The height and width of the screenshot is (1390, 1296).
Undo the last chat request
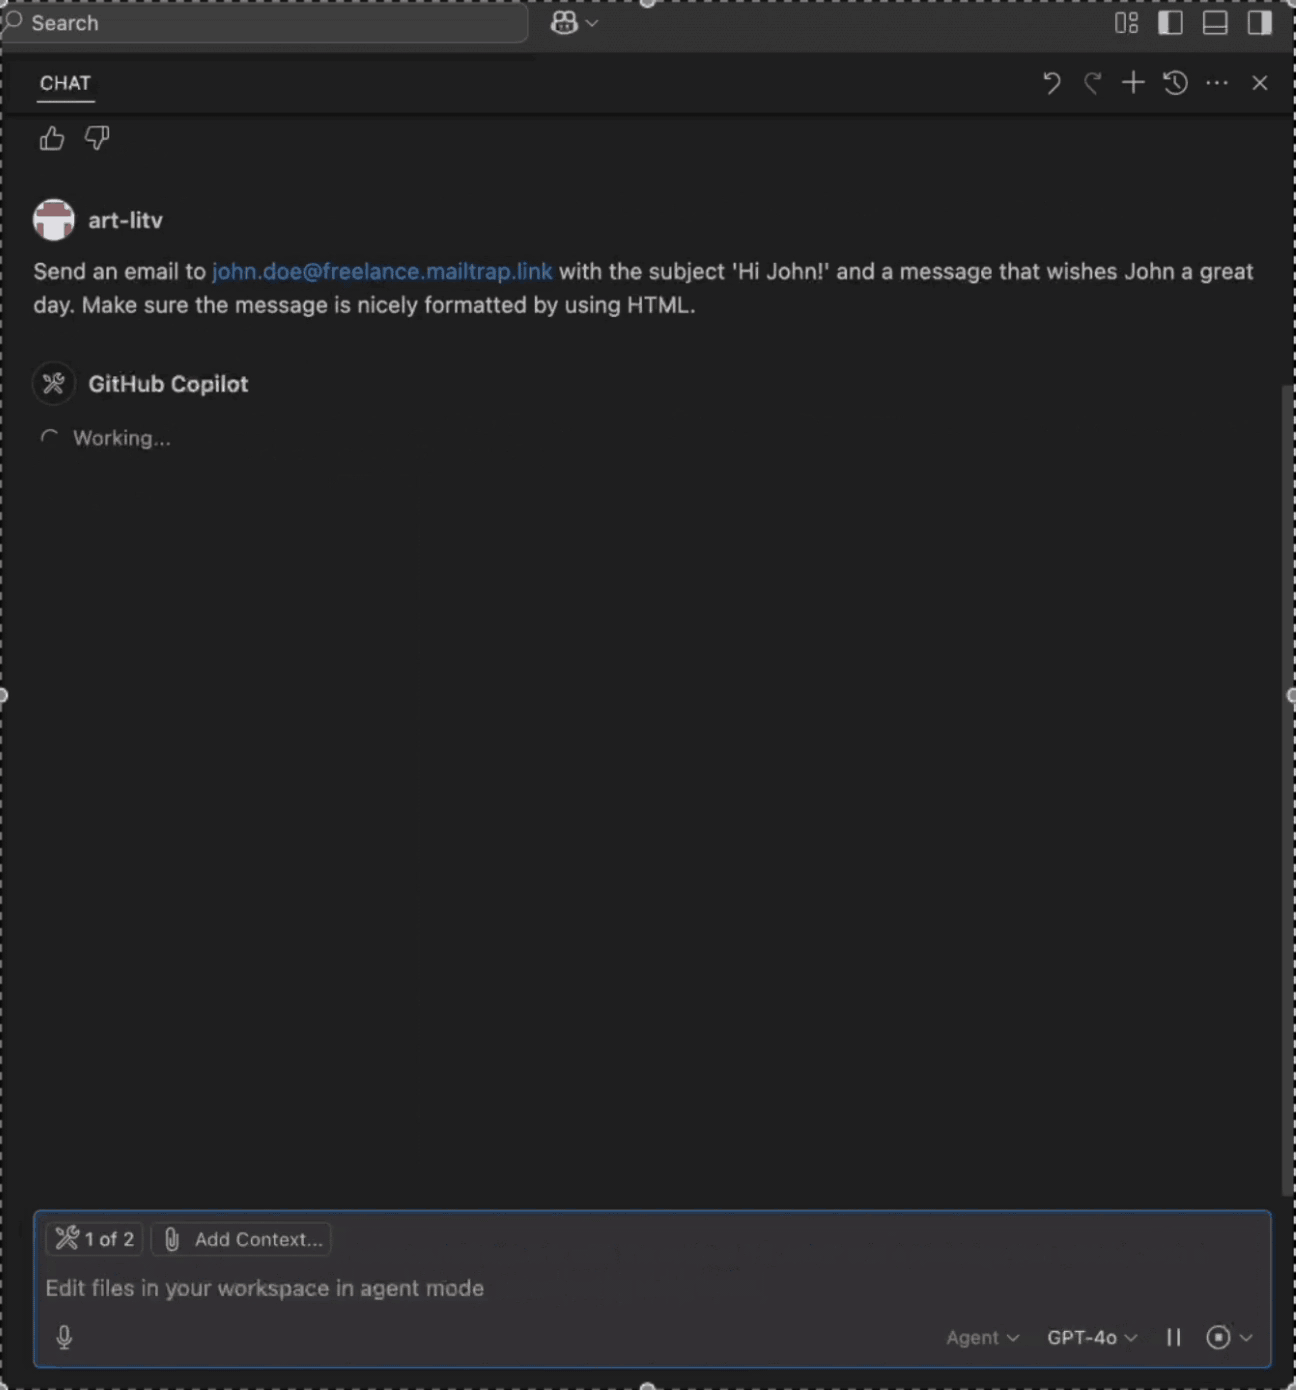coord(1051,83)
